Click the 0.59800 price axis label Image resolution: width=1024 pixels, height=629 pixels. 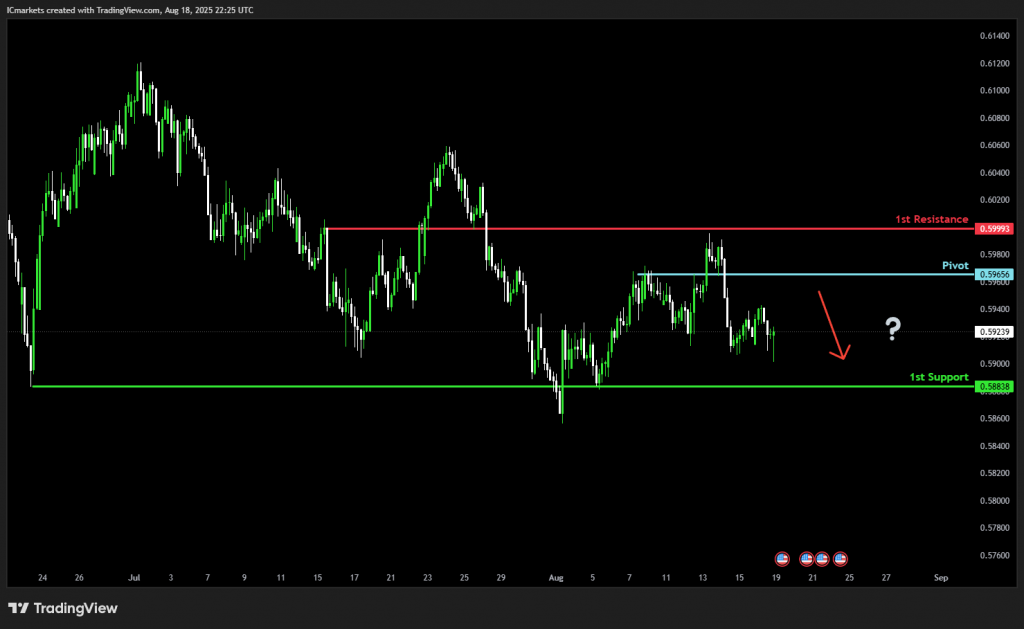coord(994,255)
